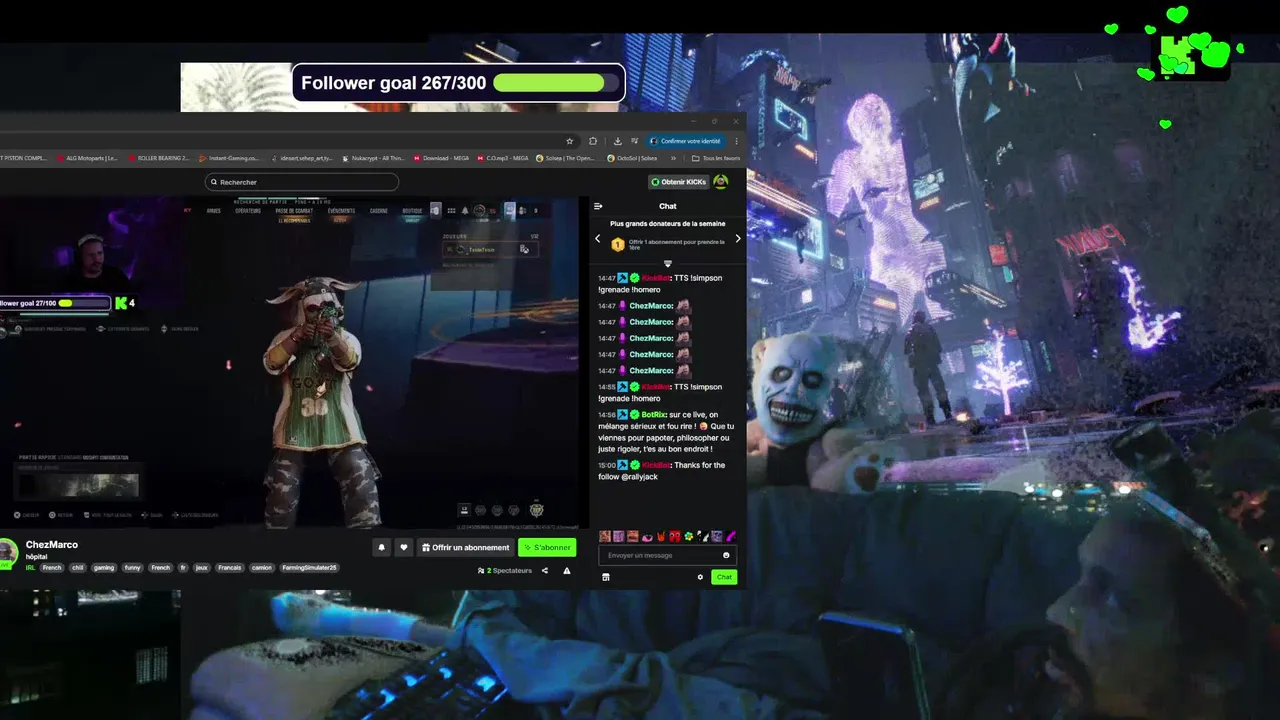Show next top donor with right chevron
Viewport: 1280px width, 720px height.
(738, 239)
